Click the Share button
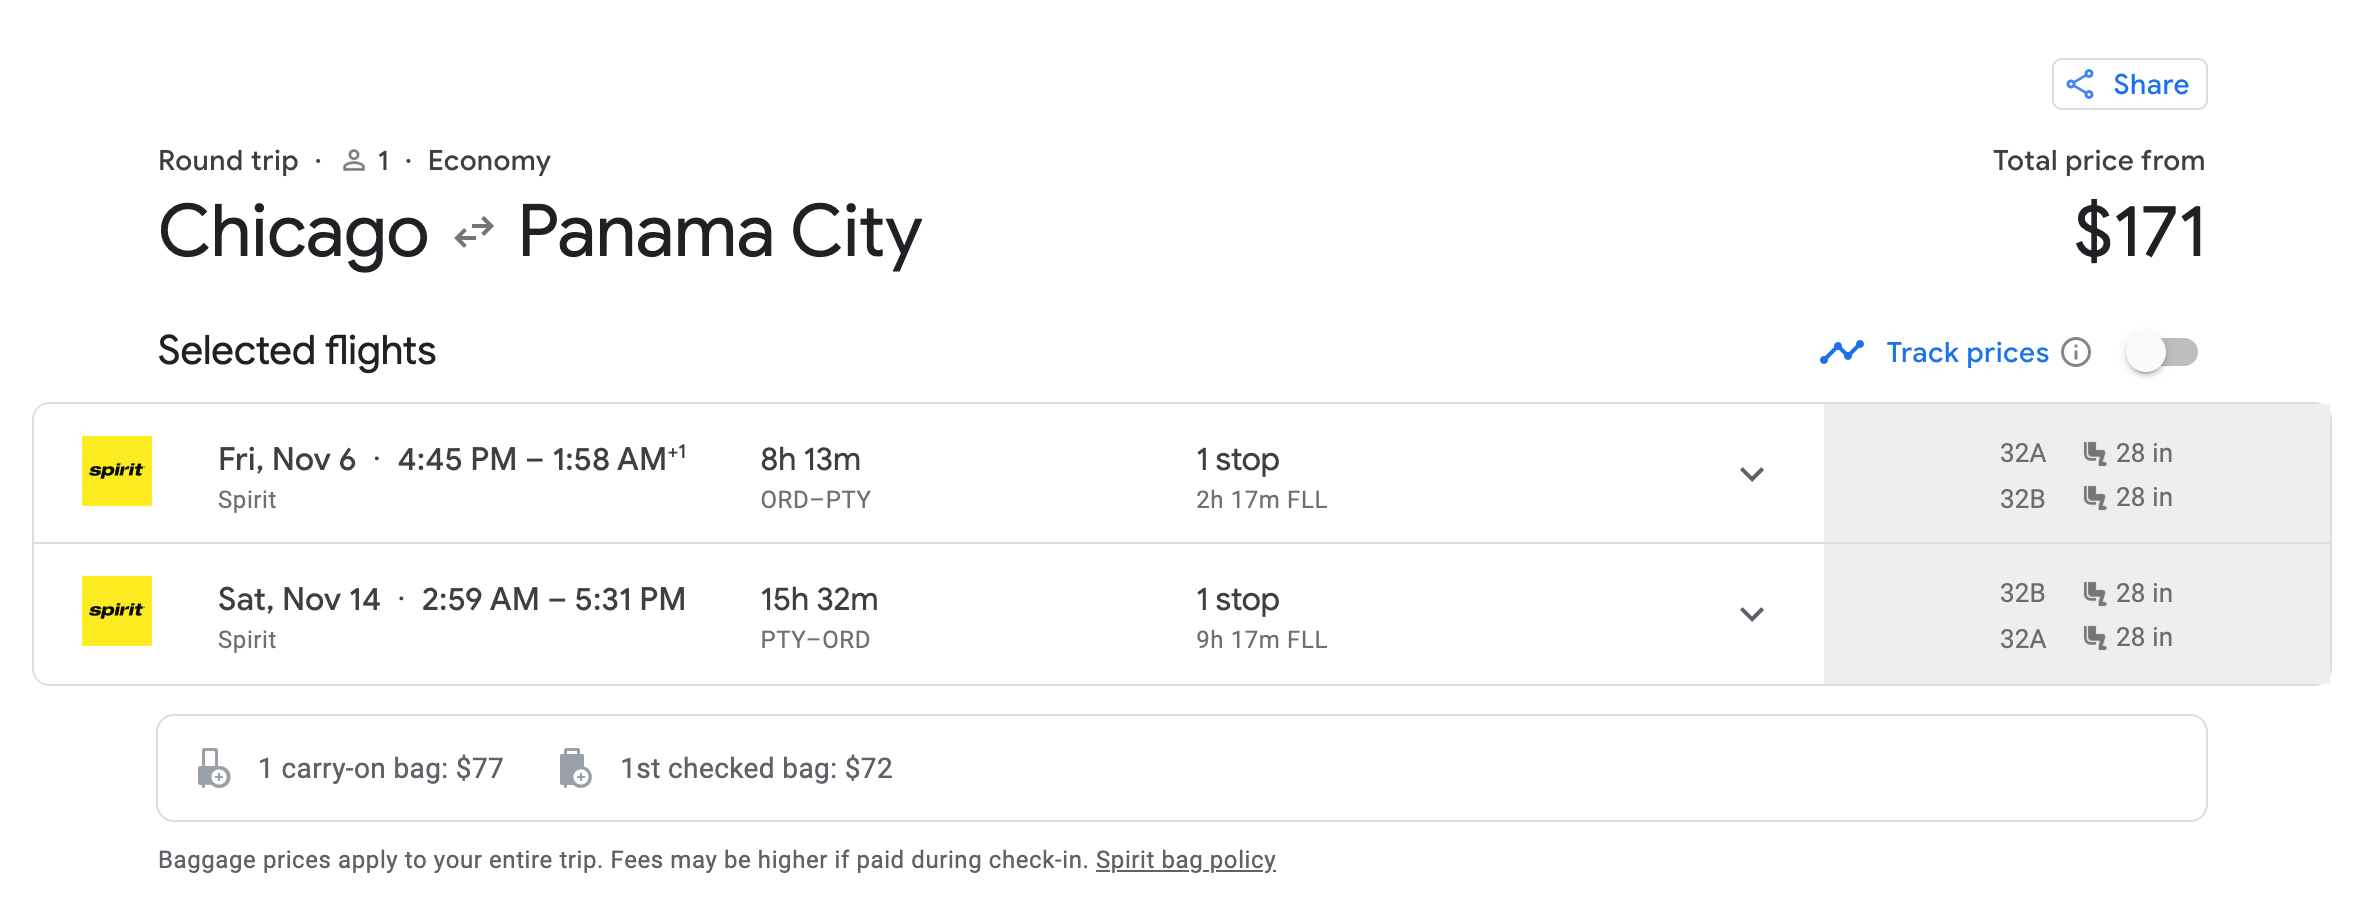Image resolution: width=2372 pixels, height=904 pixels. point(2129,84)
